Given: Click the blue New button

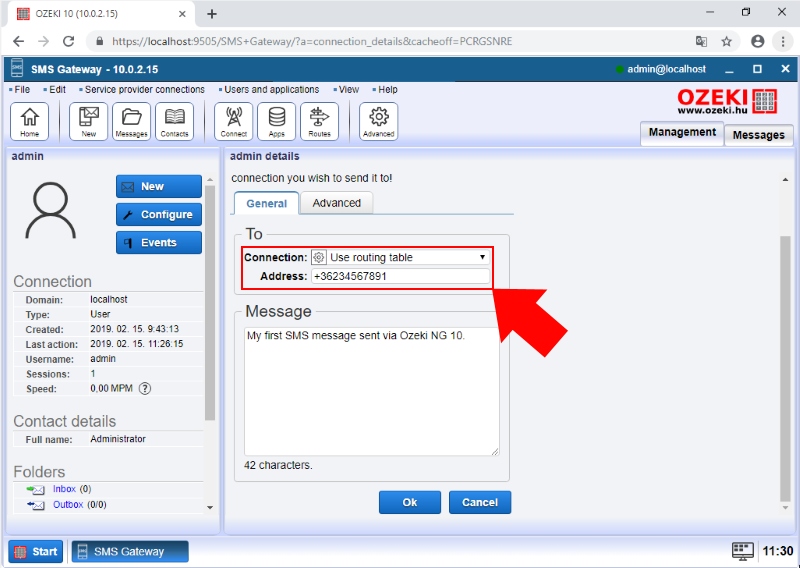Looking at the screenshot, I should pos(159,186).
